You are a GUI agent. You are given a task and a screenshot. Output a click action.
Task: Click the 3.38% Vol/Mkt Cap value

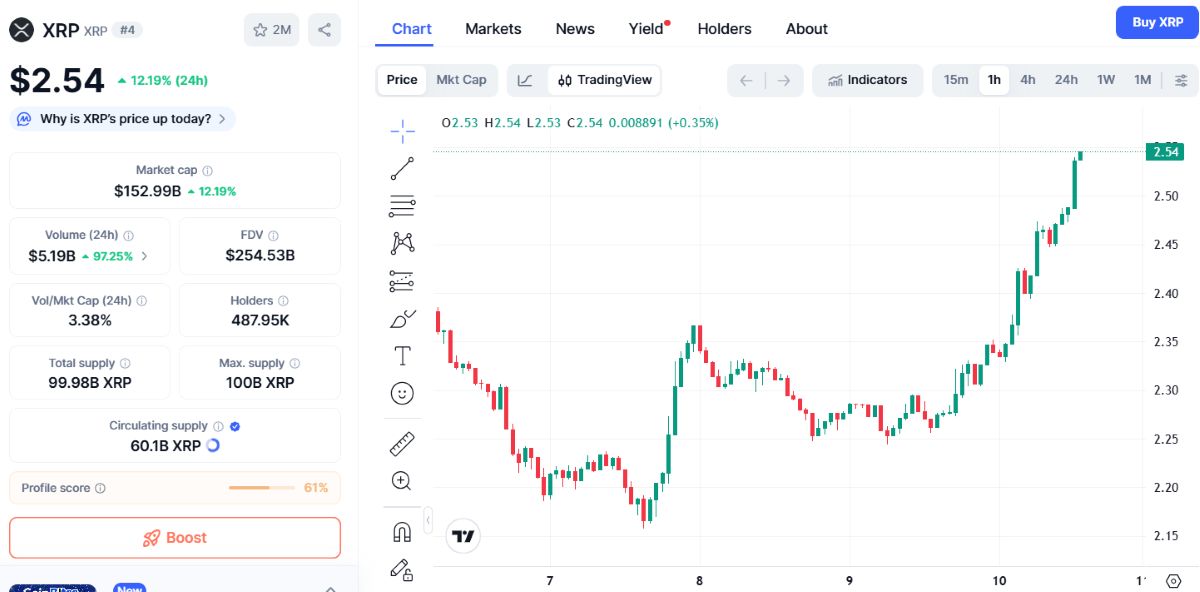click(x=90, y=321)
